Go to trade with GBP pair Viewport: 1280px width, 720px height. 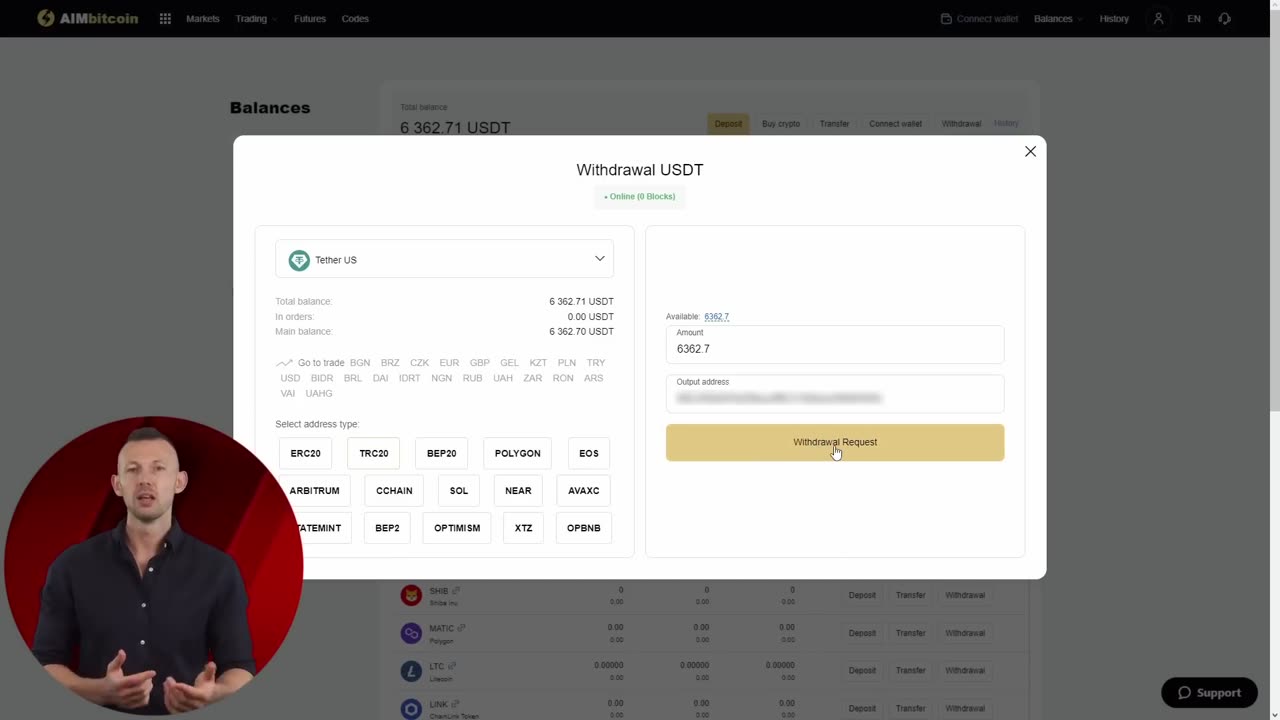tap(480, 363)
